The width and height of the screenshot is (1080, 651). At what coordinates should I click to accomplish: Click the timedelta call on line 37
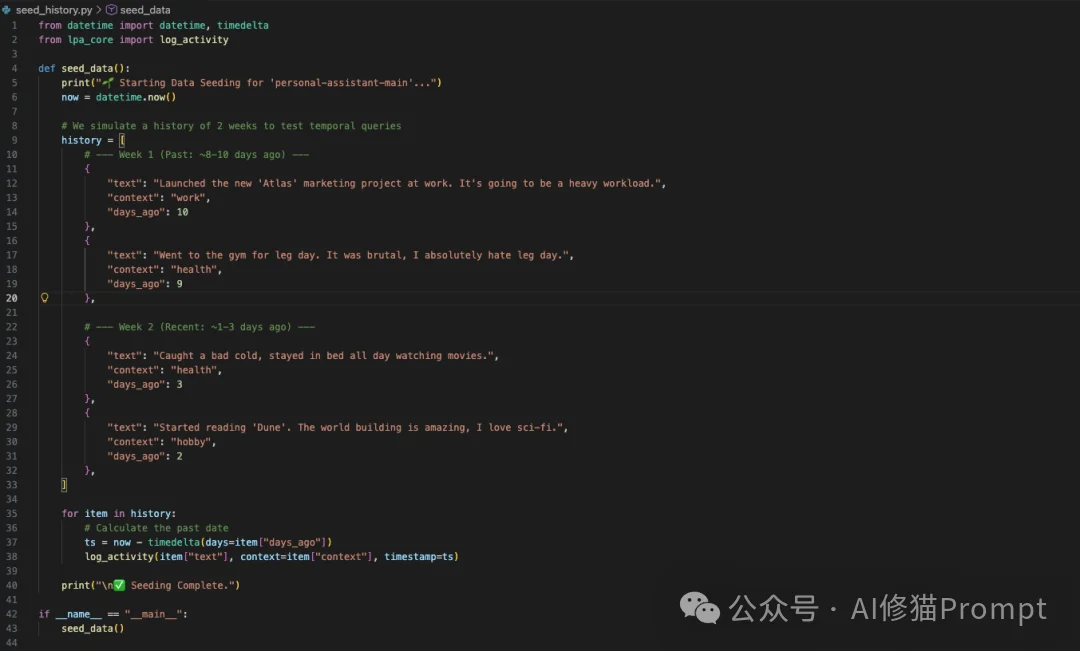tap(171, 542)
